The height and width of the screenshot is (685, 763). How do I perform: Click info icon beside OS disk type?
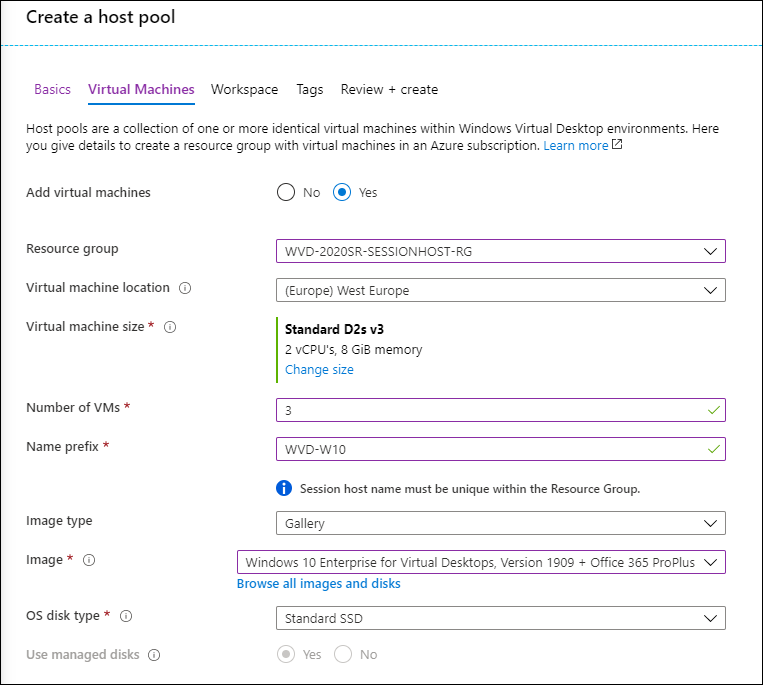click(126, 616)
